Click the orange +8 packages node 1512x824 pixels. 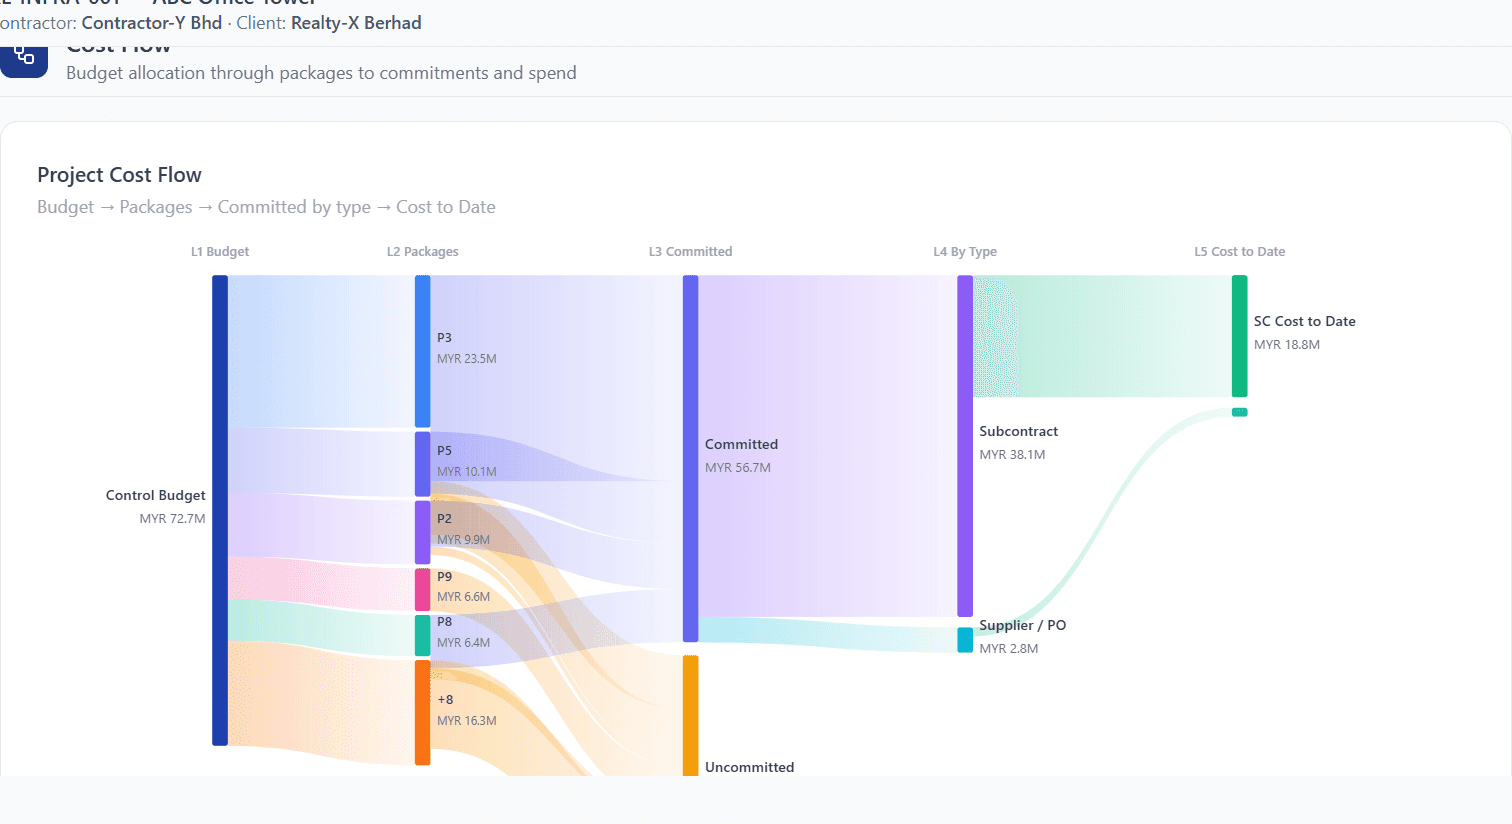[x=423, y=712]
